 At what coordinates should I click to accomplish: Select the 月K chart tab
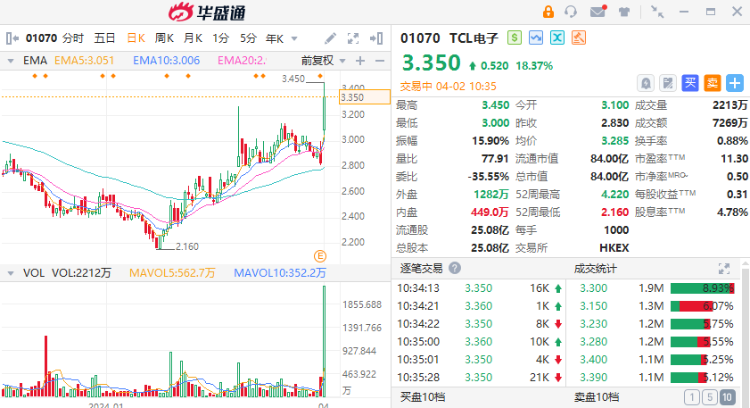pyautogui.click(x=193, y=38)
